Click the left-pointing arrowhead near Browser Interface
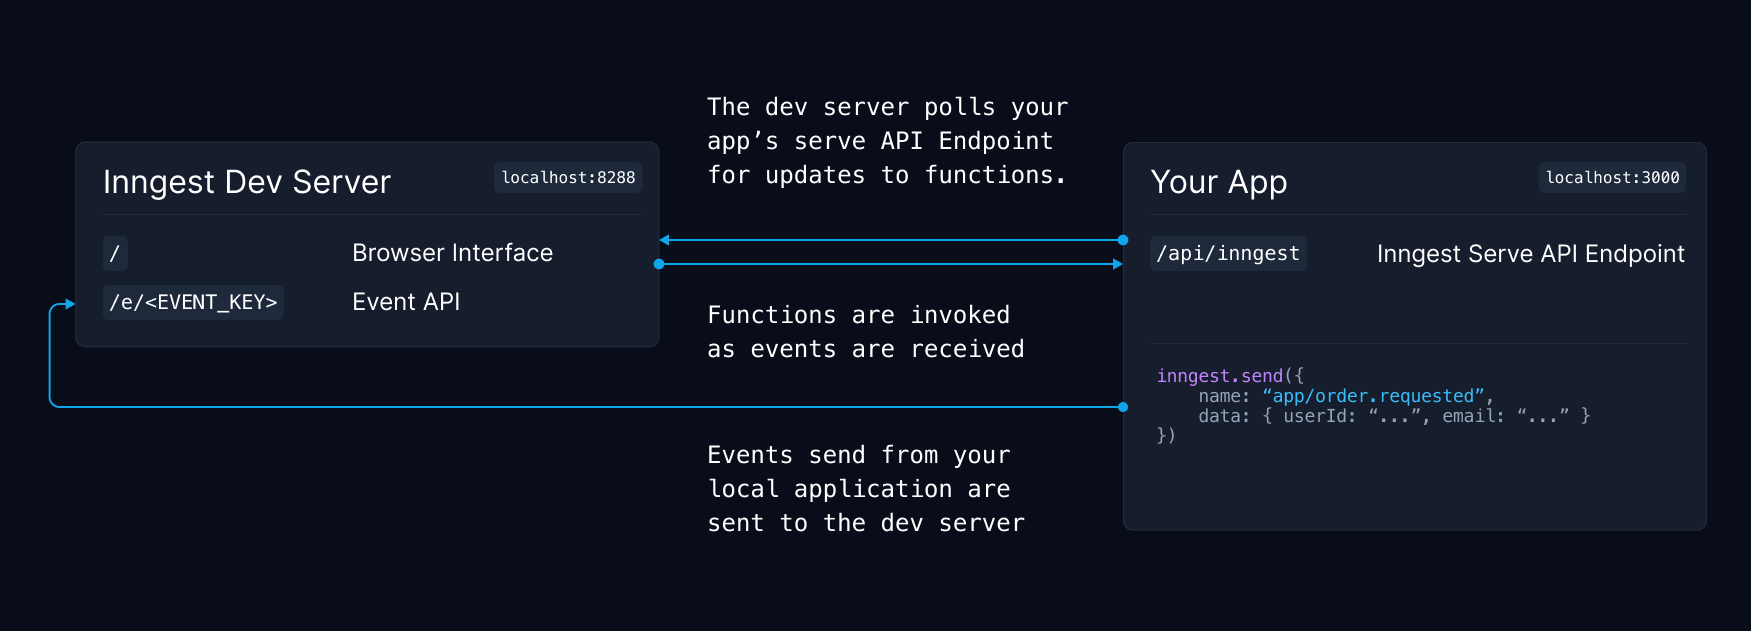Image resolution: width=1751 pixels, height=631 pixels. click(x=665, y=240)
